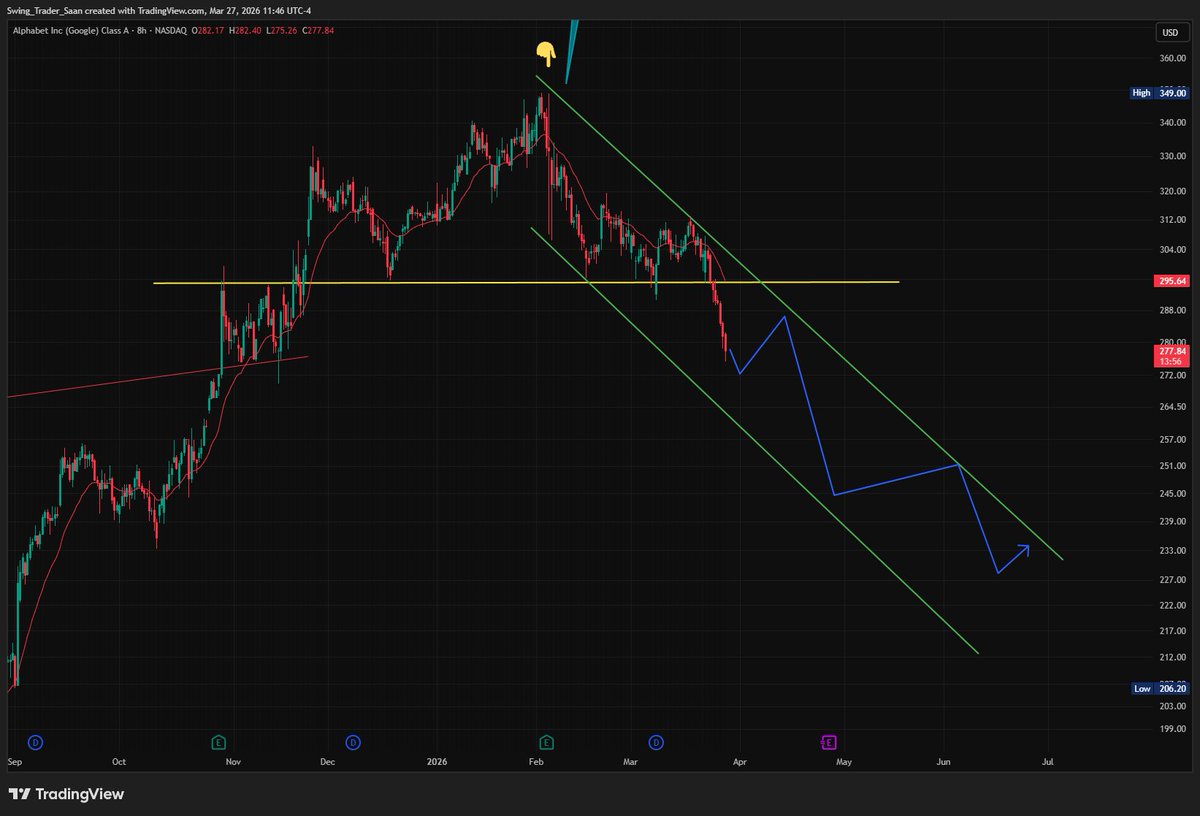Click the TradingView logo
The height and width of the screenshot is (816, 1200).
(x=66, y=794)
